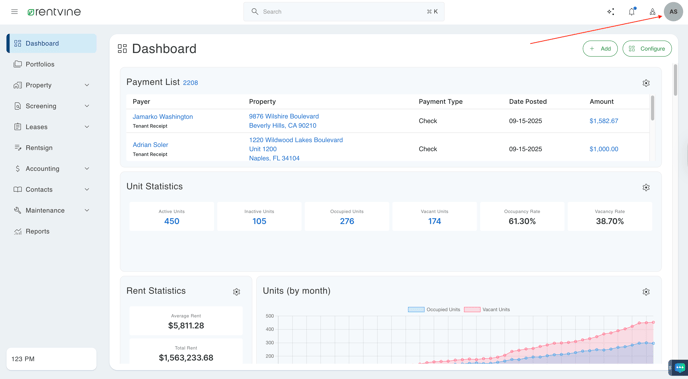
Task: Open the sparkle AI assistant icon
Action: 610,12
